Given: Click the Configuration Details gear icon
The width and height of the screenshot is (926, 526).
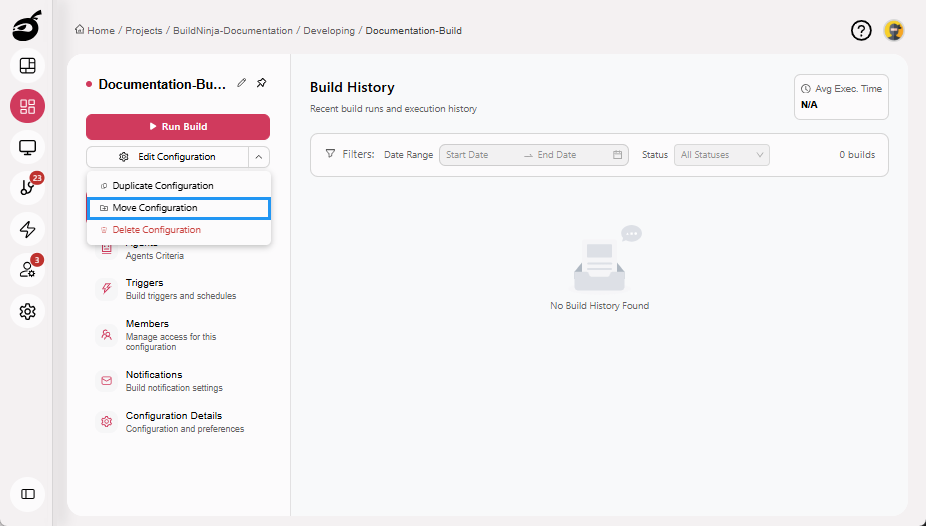Looking at the screenshot, I should (x=106, y=422).
